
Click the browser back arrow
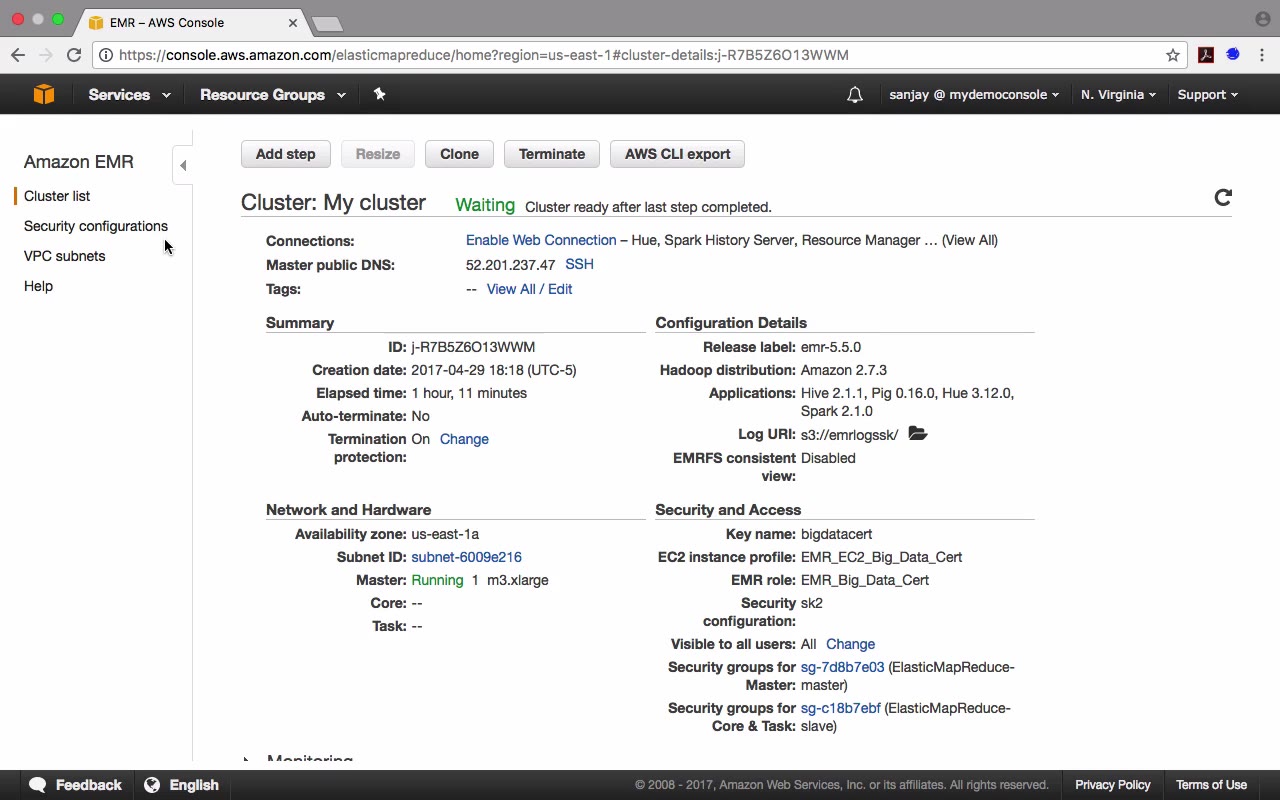pos(18,55)
